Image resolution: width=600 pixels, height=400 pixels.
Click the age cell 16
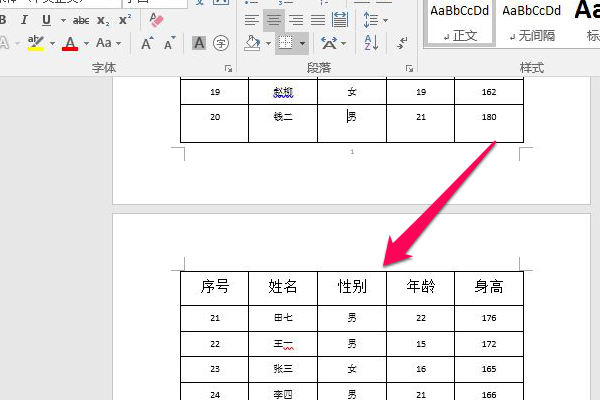(421, 369)
